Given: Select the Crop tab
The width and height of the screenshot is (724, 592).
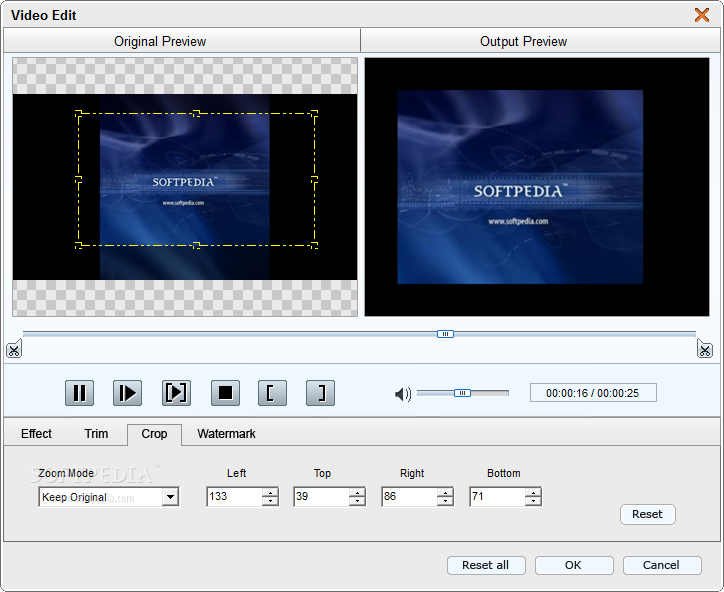Looking at the screenshot, I should point(154,434).
